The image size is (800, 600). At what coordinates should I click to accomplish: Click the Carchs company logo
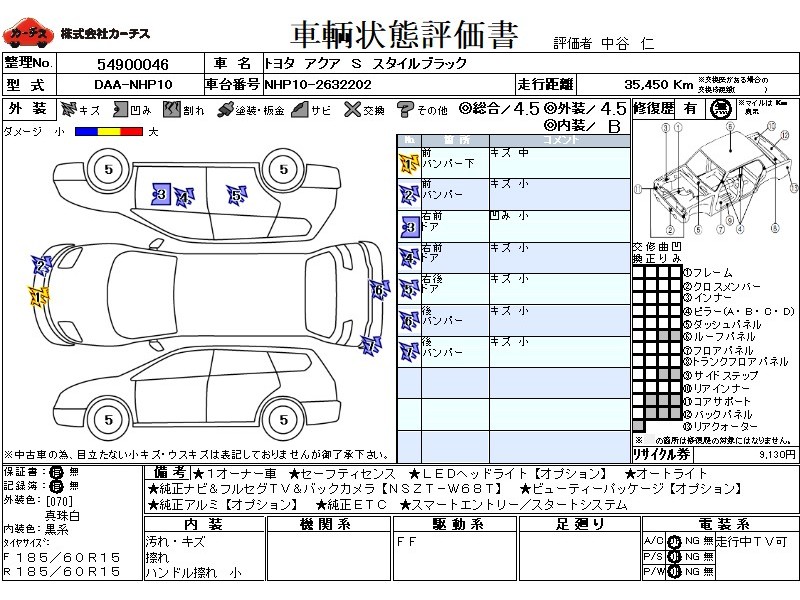tap(30, 36)
